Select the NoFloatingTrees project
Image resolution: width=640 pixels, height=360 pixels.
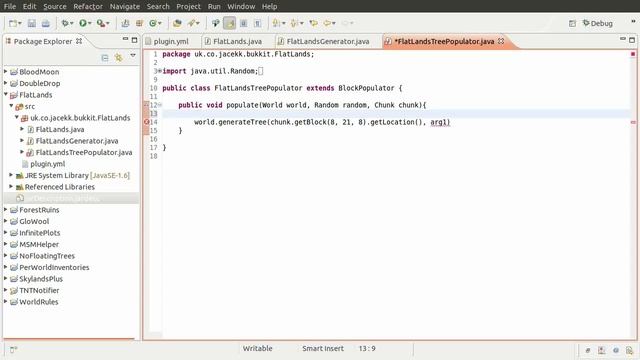47,256
